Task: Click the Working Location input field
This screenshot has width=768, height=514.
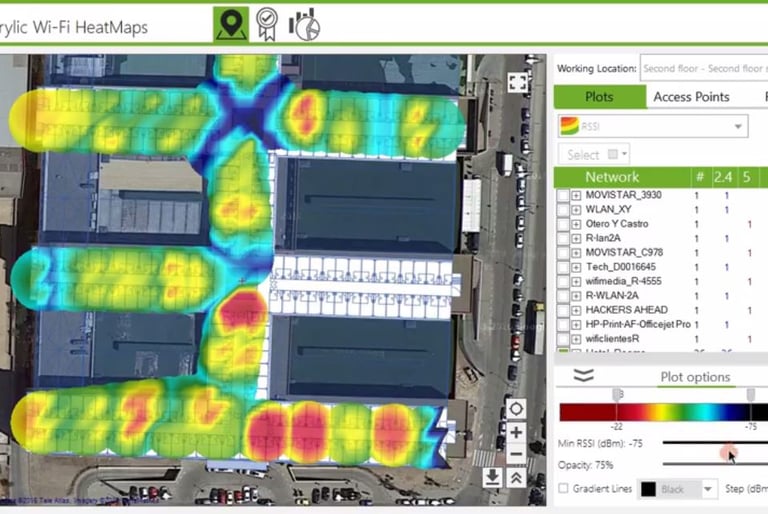Action: pyautogui.click(x=704, y=69)
